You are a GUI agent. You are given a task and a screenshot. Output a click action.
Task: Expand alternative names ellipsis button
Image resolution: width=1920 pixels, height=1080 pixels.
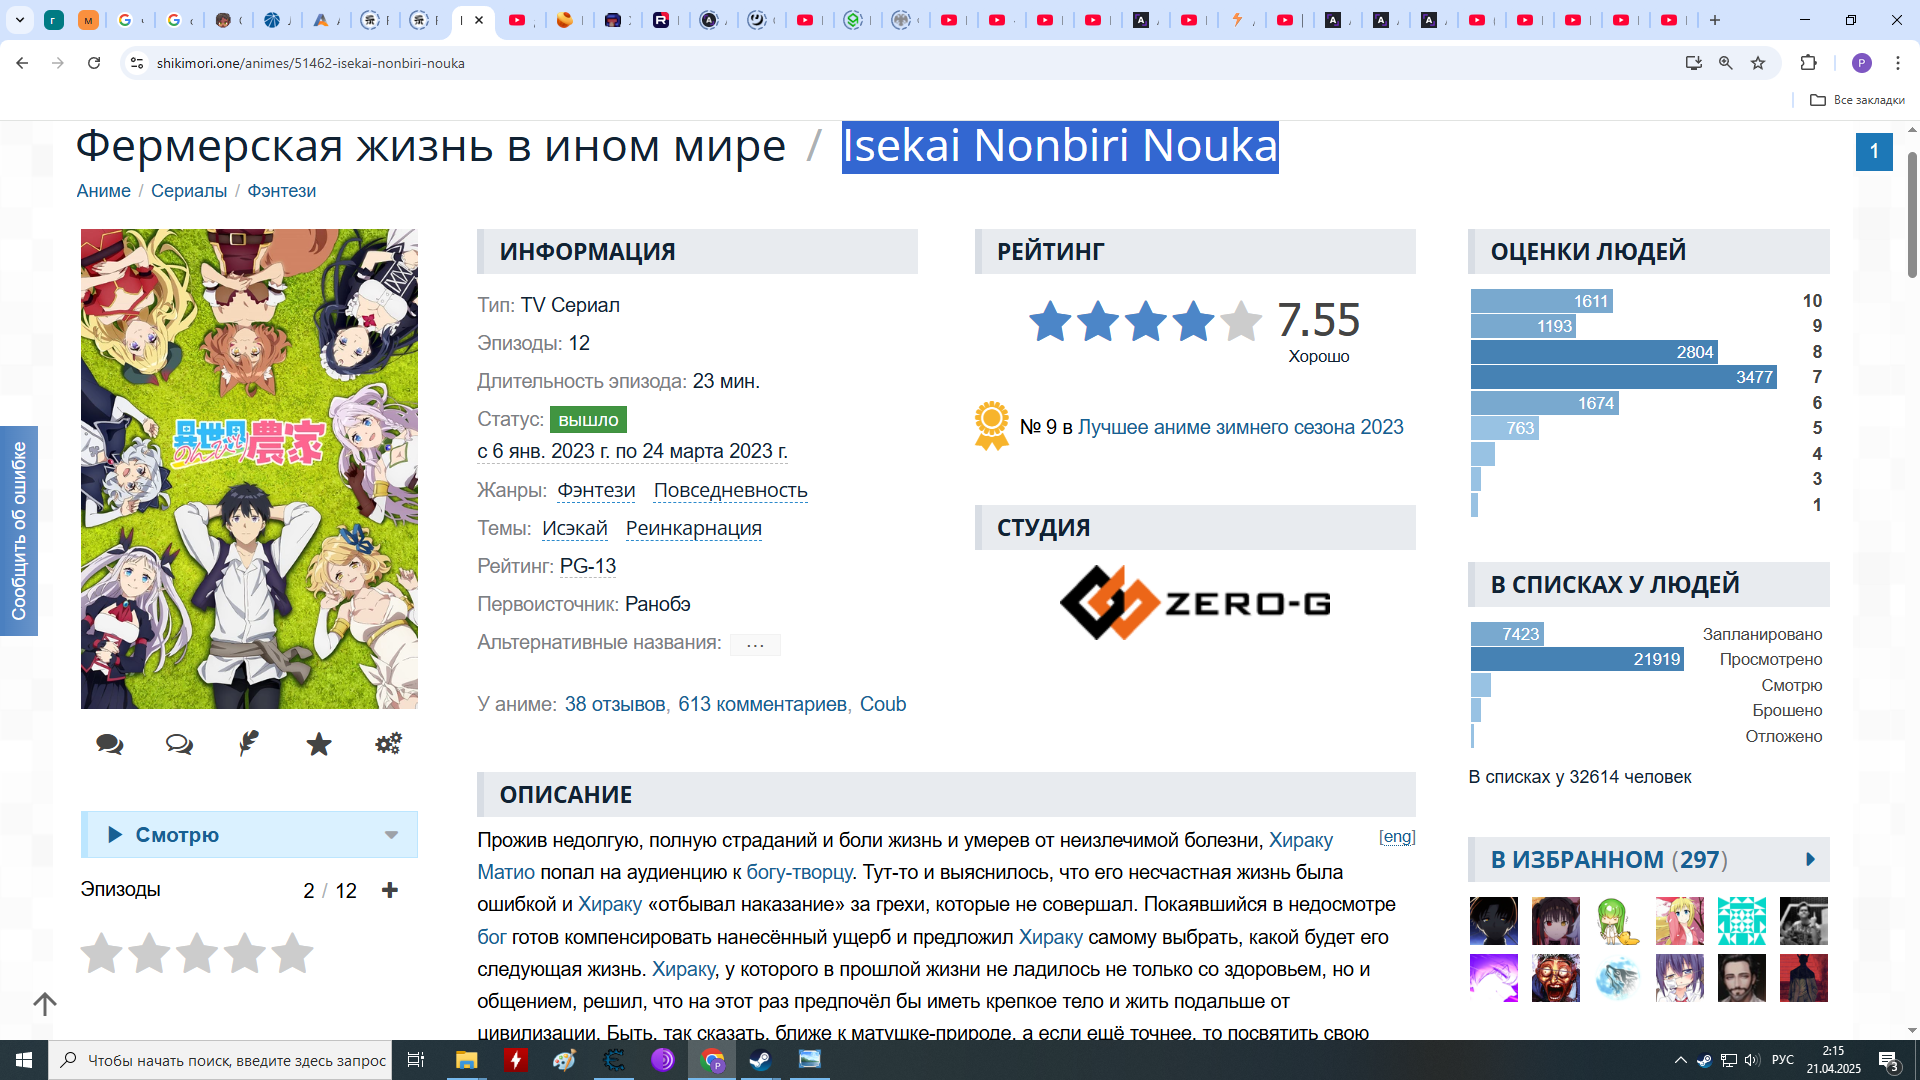(x=755, y=644)
